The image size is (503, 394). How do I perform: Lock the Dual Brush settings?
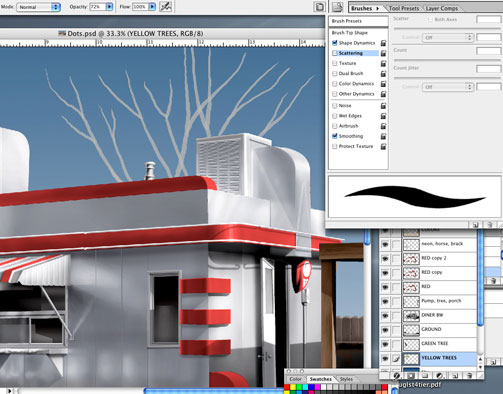pos(383,74)
